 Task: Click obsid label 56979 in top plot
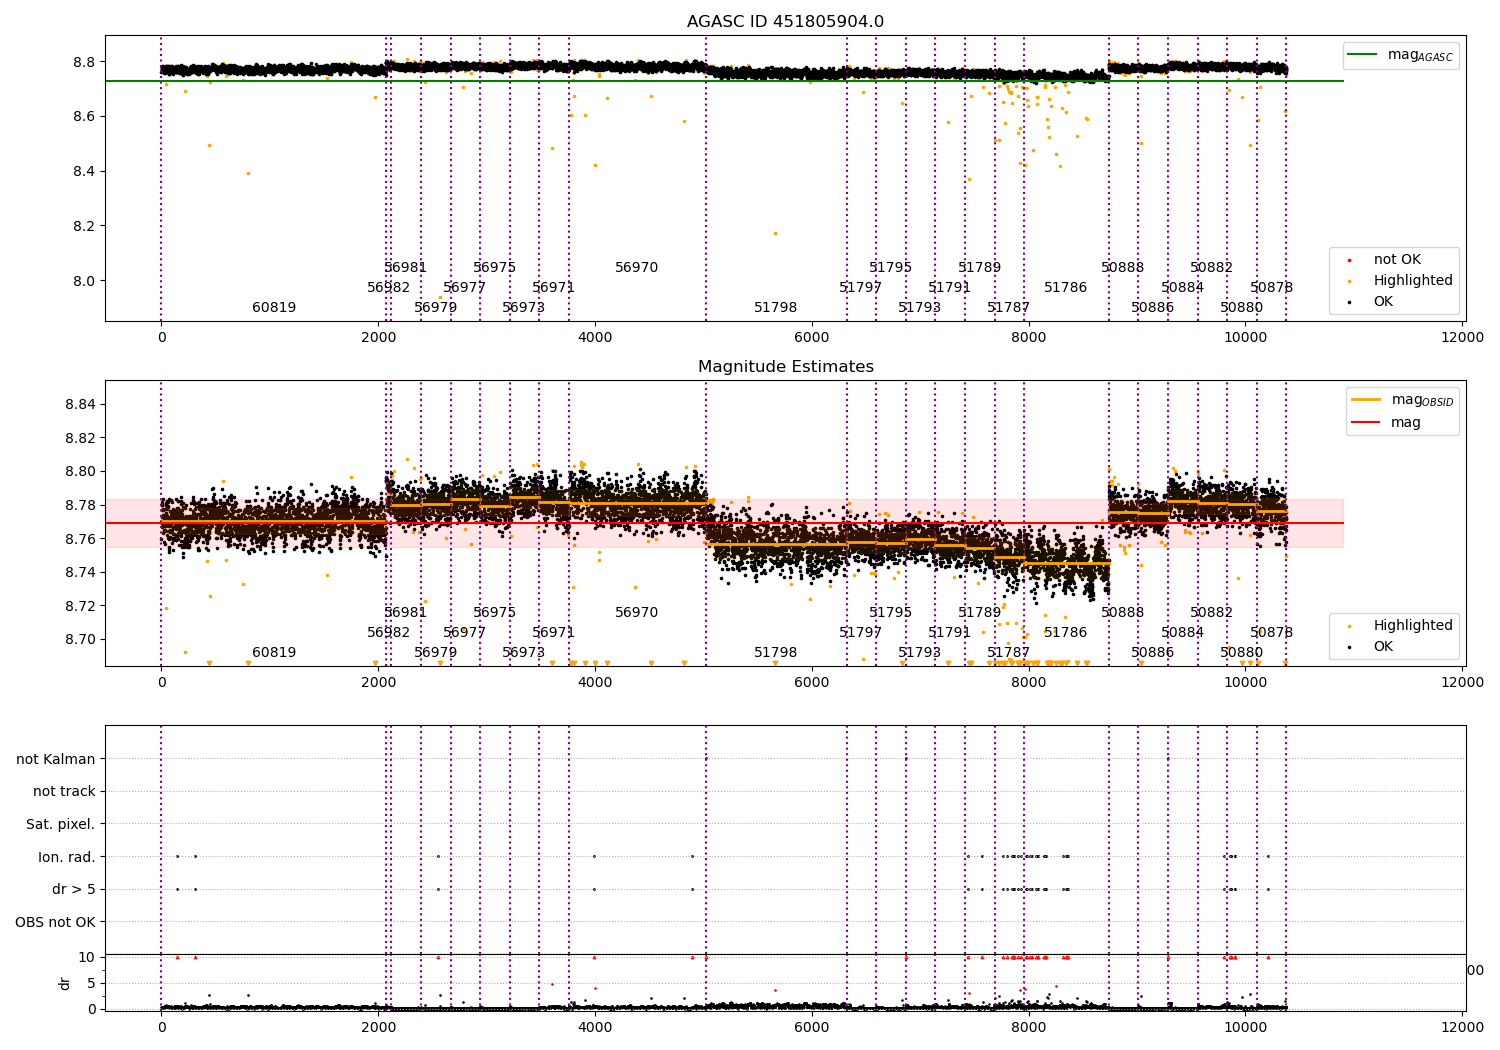pyautogui.click(x=435, y=308)
